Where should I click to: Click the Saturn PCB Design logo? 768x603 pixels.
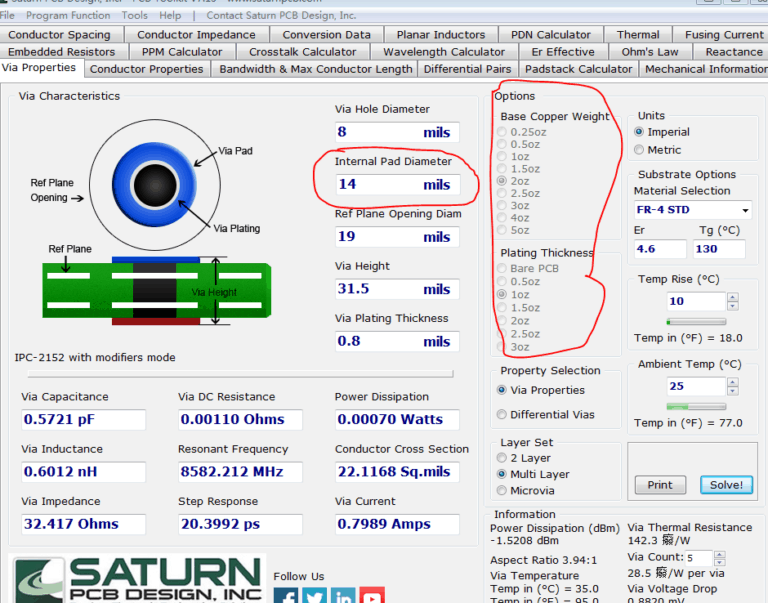coord(138,579)
